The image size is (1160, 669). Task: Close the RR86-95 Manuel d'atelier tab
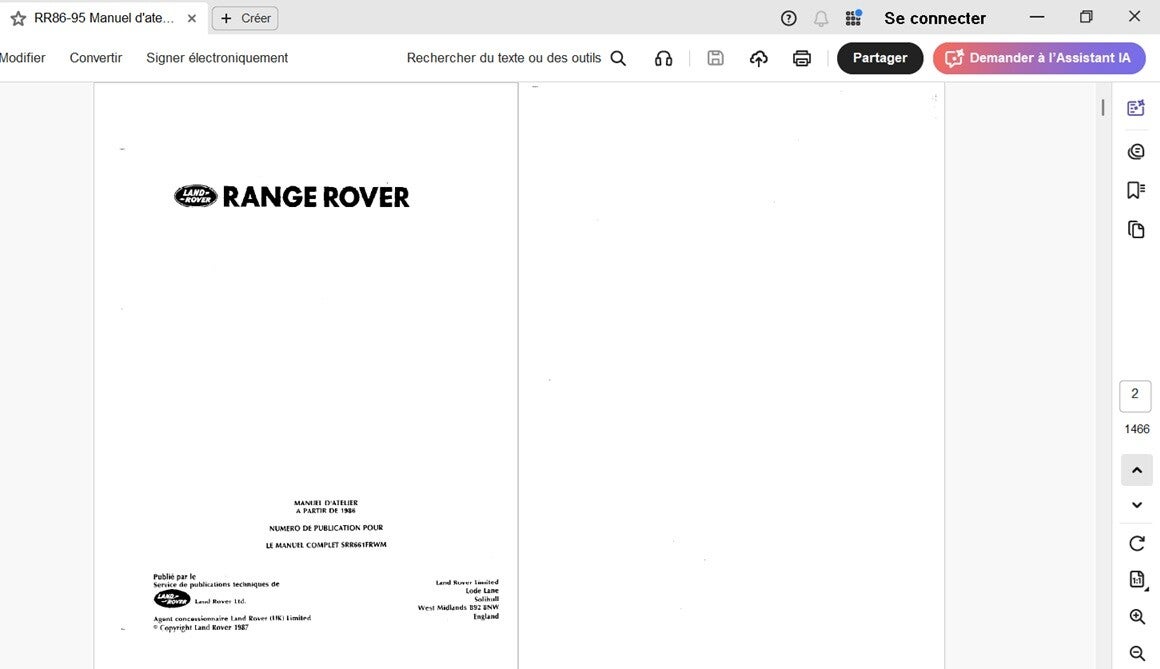pos(192,19)
